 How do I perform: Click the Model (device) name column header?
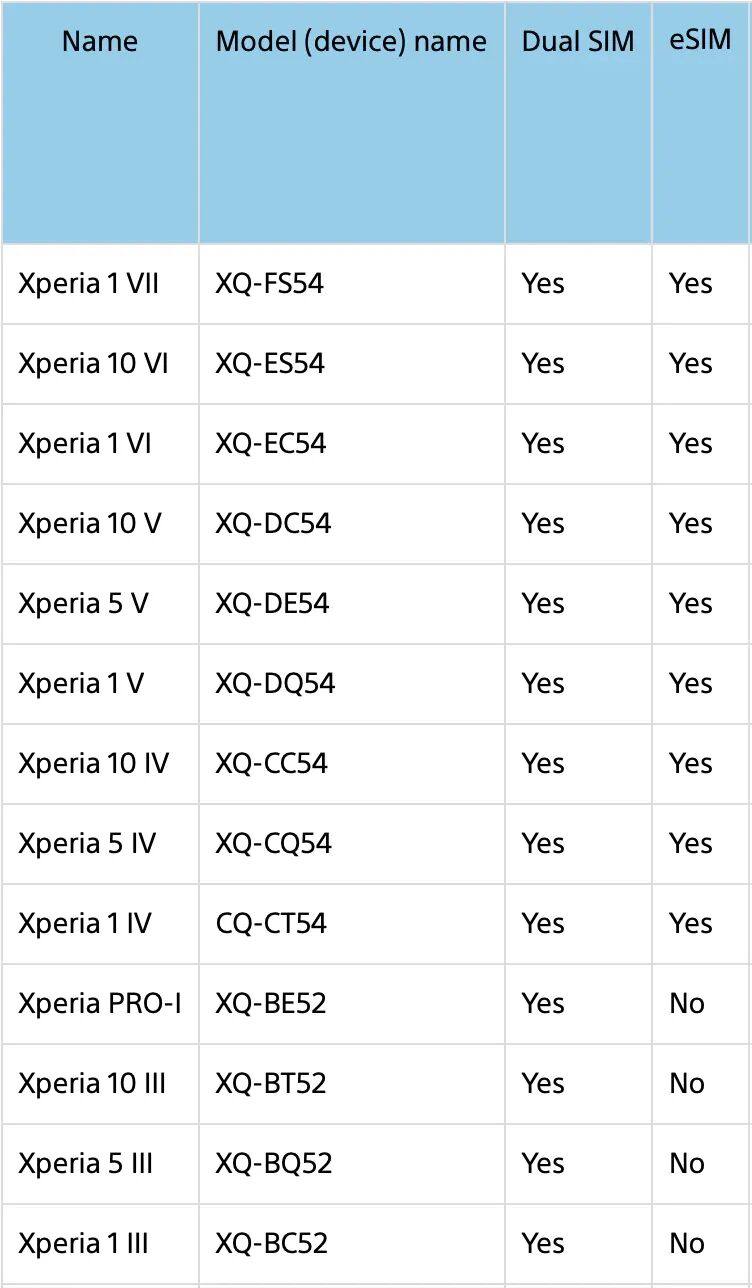pos(351,42)
